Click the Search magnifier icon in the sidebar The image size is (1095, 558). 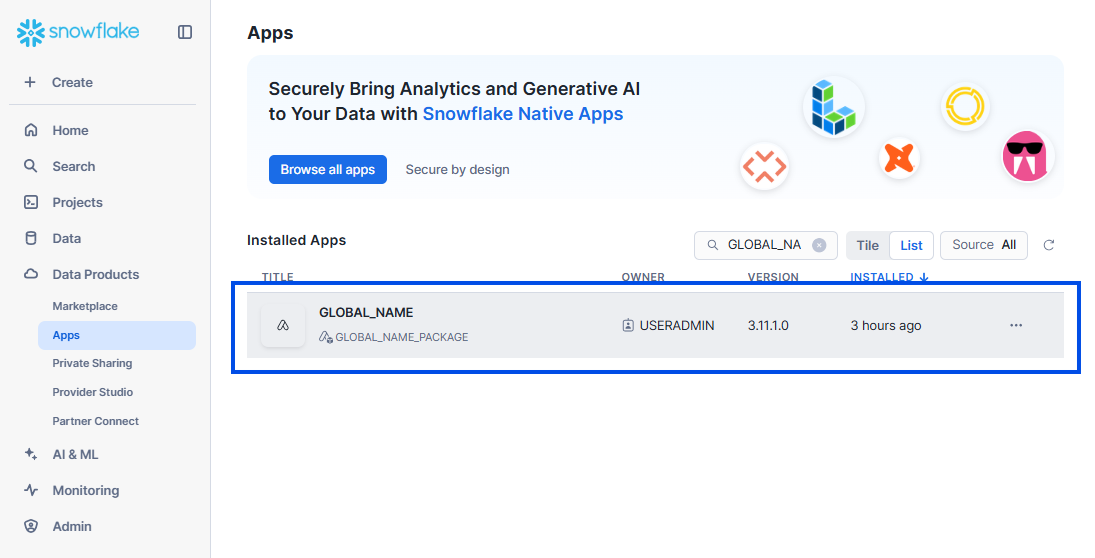[31, 166]
